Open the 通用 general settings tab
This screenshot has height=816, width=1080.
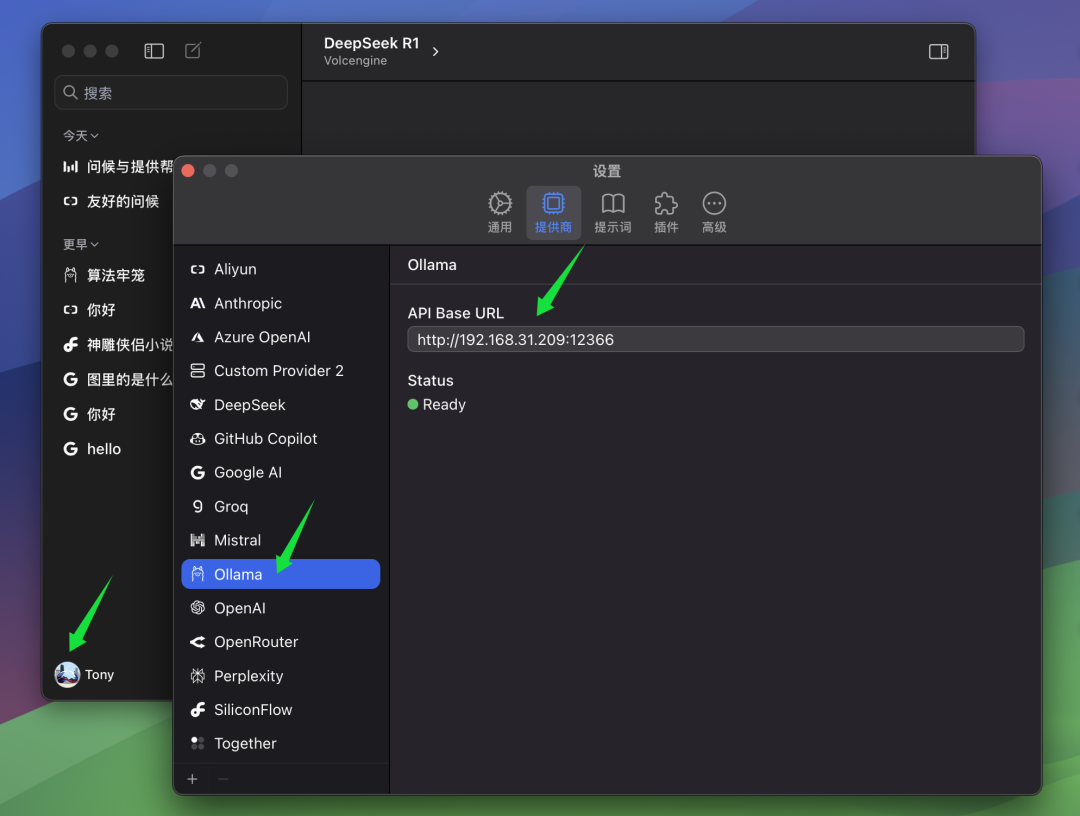(x=500, y=212)
